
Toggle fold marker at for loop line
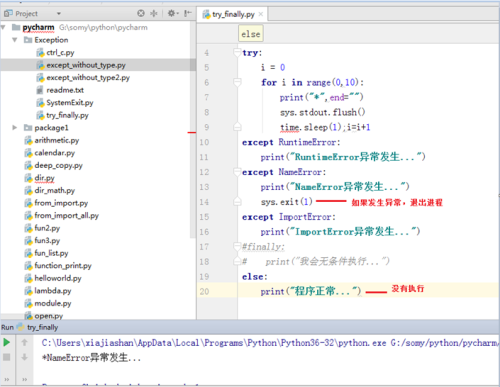tap(237, 82)
